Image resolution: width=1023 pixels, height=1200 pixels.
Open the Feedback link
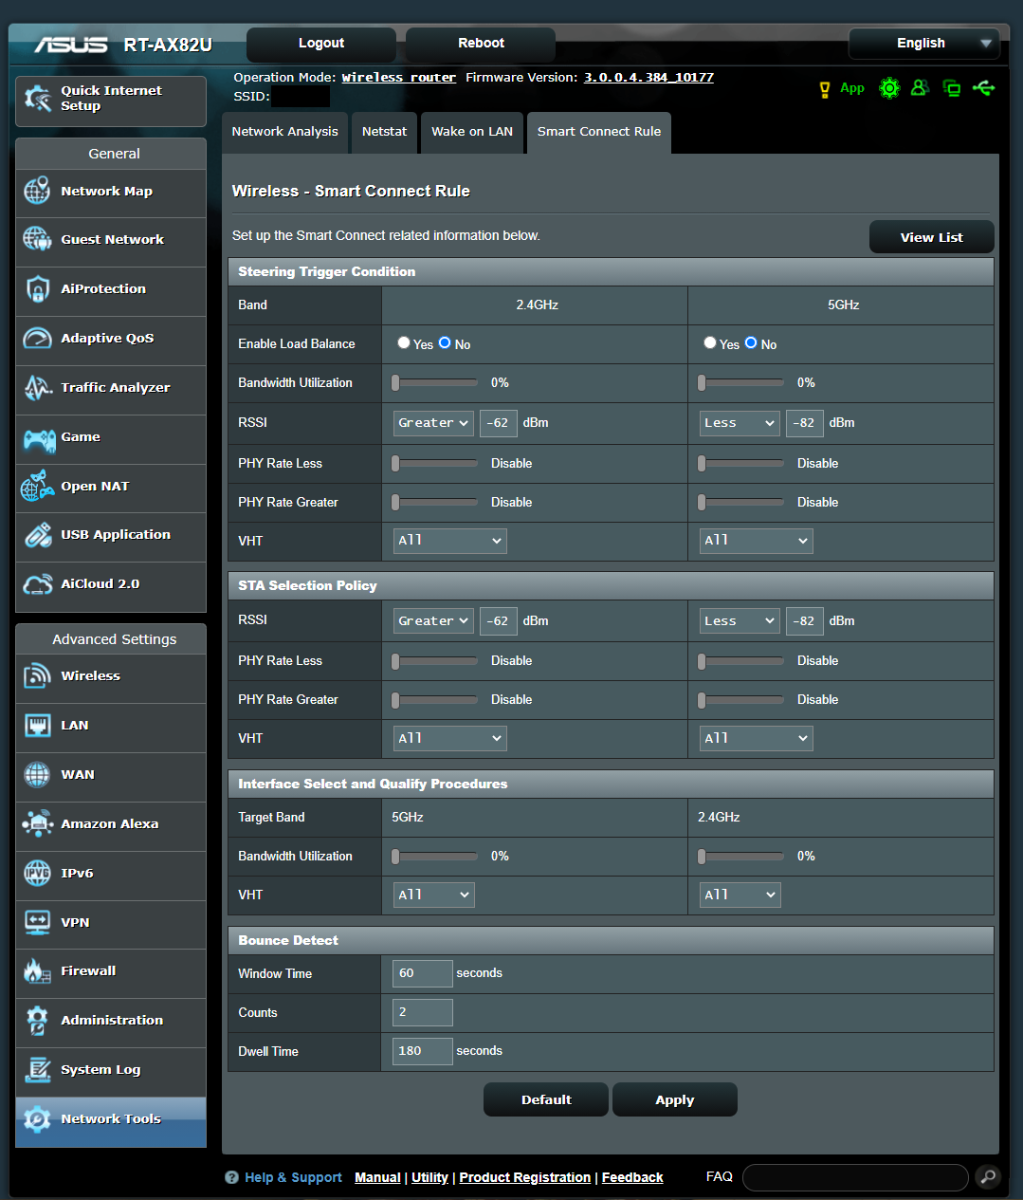(x=632, y=1178)
